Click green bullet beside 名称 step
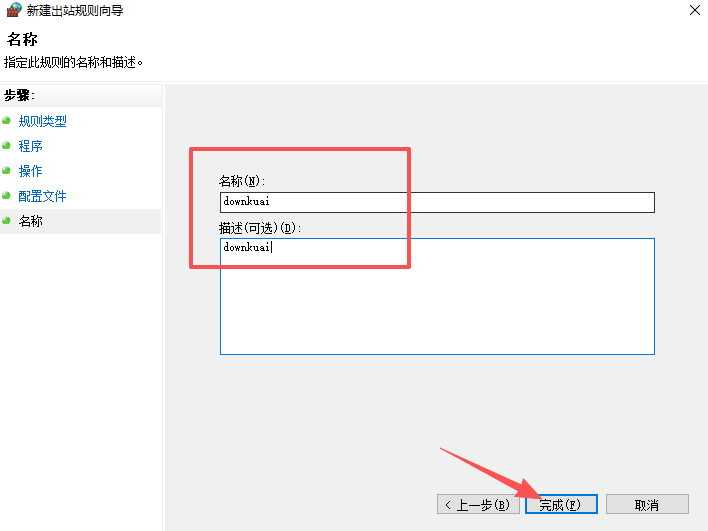This screenshot has width=708, height=531. (8, 221)
